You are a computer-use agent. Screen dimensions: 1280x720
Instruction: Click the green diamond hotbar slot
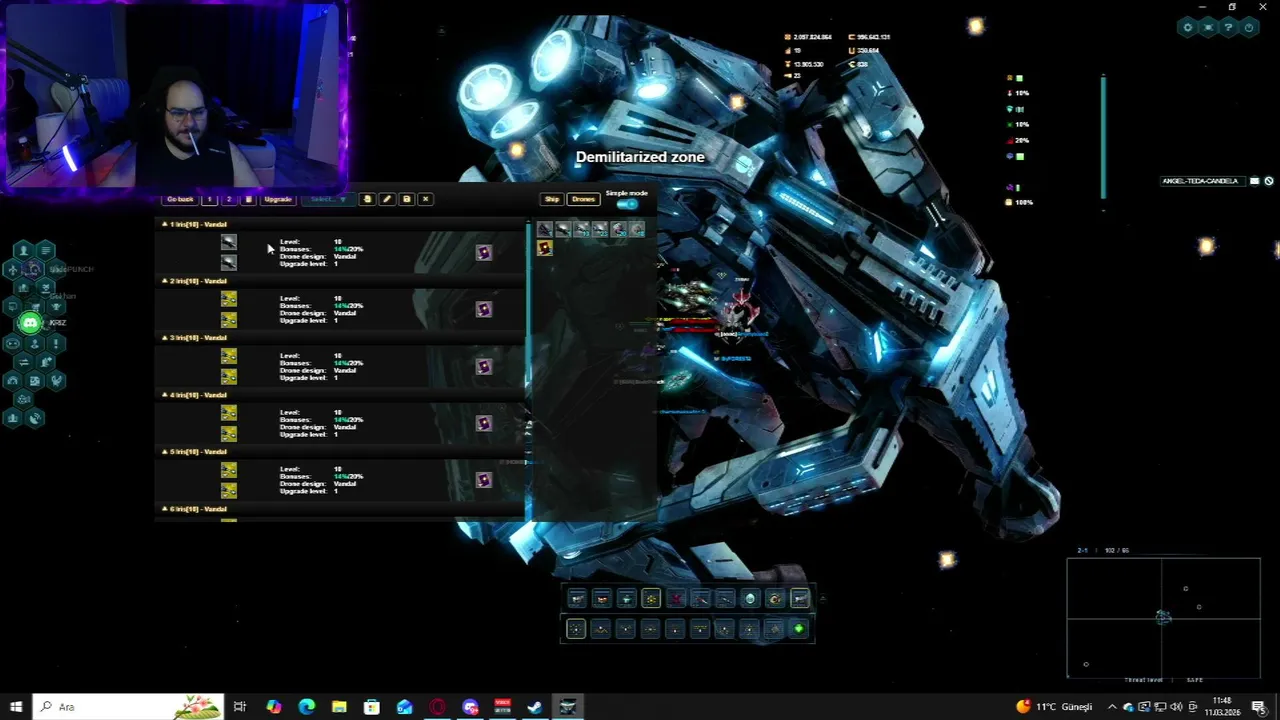point(799,629)
